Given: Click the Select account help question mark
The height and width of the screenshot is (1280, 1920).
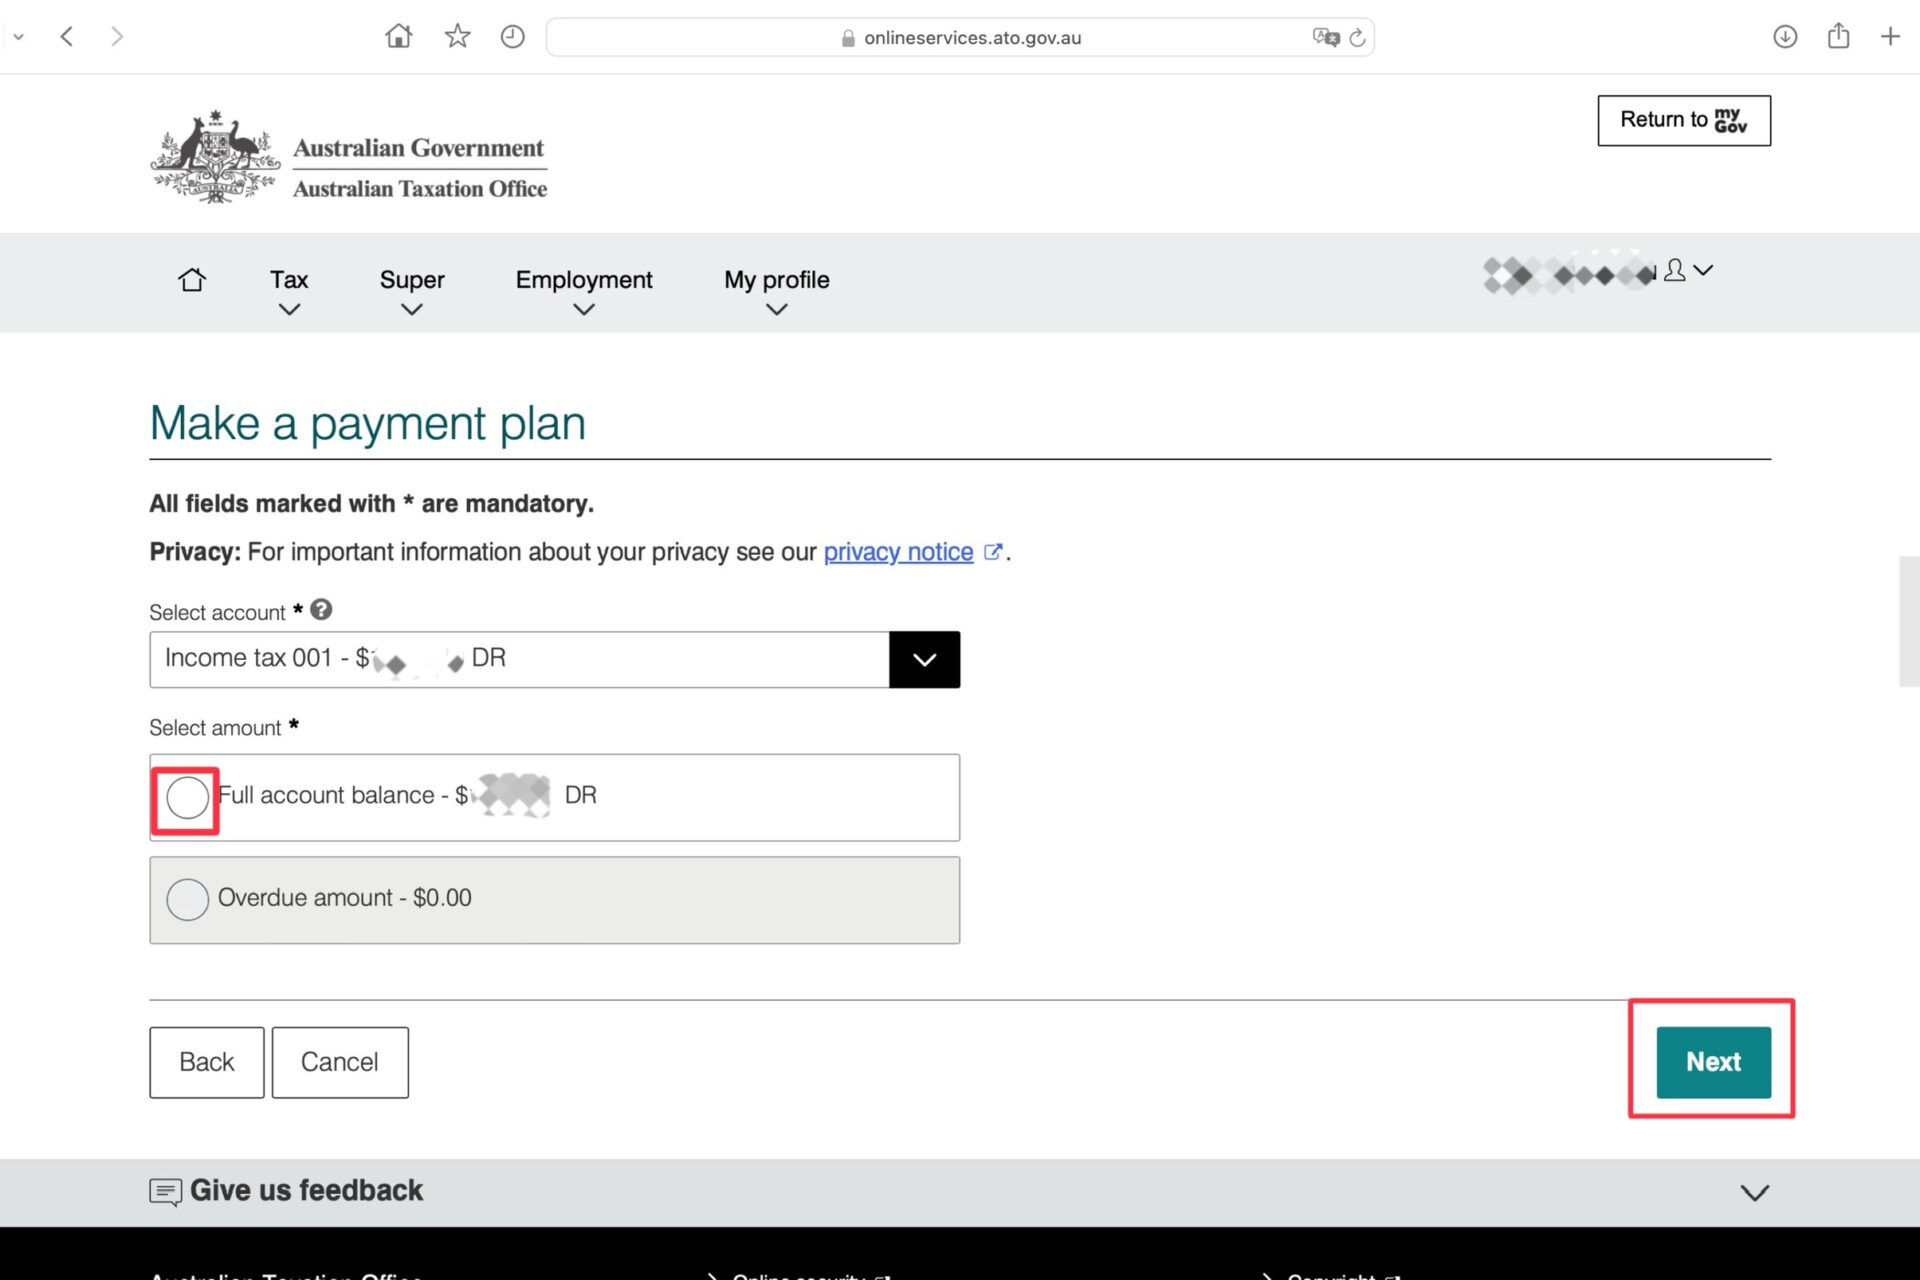Looking at the screenshot, I should (321, 609).
